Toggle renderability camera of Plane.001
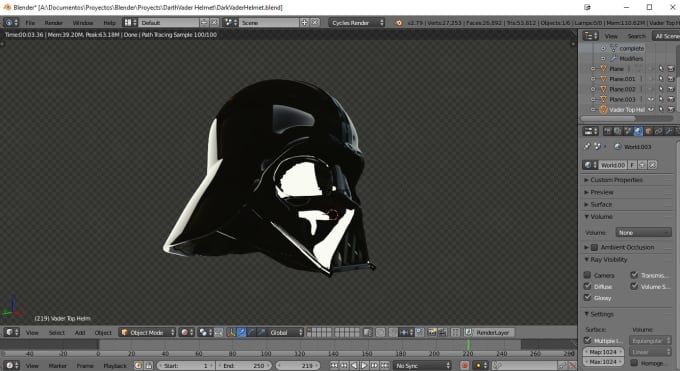 [x=671, y=79]
